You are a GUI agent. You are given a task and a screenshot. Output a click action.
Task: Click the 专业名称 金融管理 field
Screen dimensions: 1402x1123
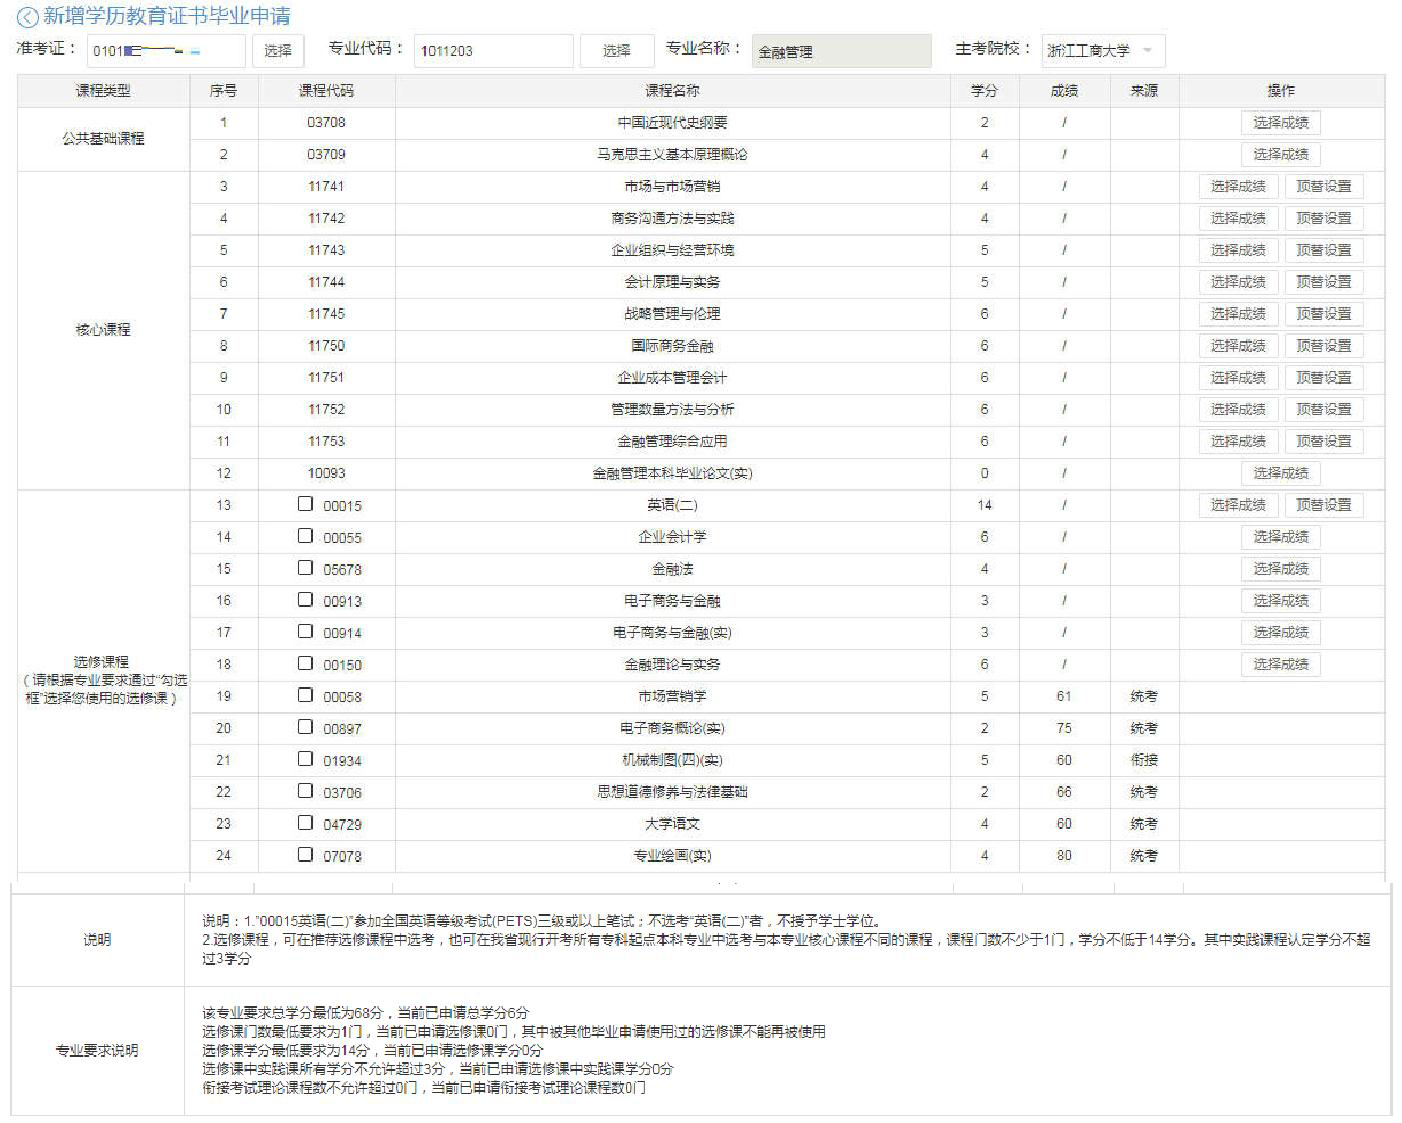pyautogui.click(x=840, y=51)
